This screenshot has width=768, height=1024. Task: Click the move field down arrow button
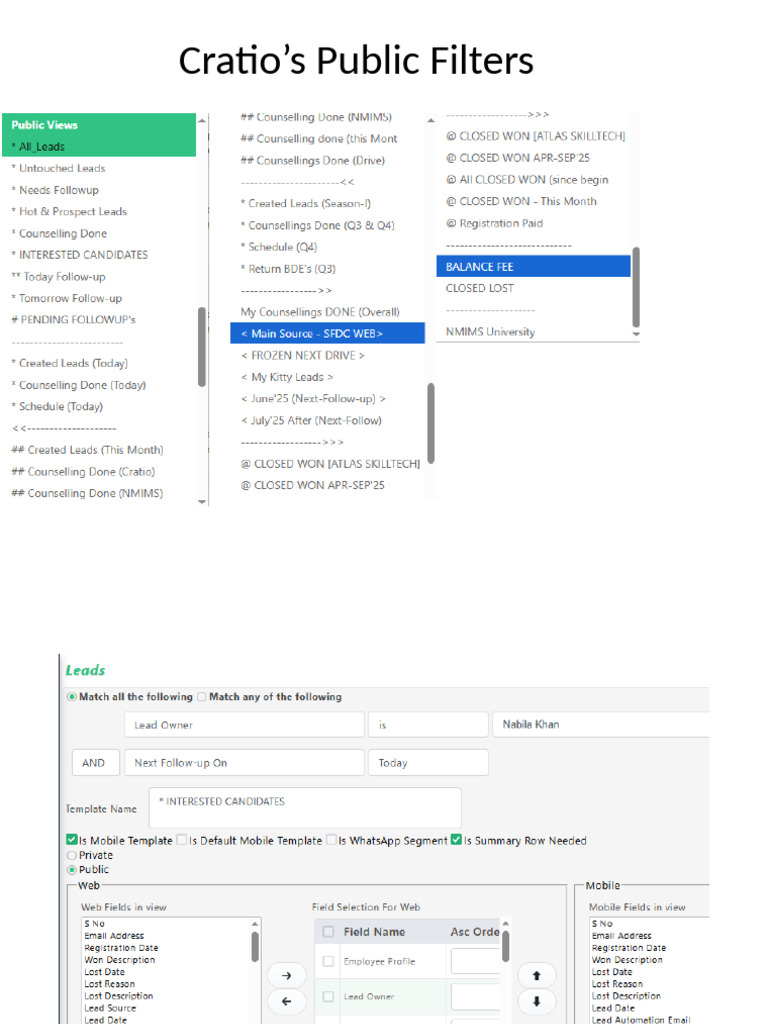pos(537,1001)
